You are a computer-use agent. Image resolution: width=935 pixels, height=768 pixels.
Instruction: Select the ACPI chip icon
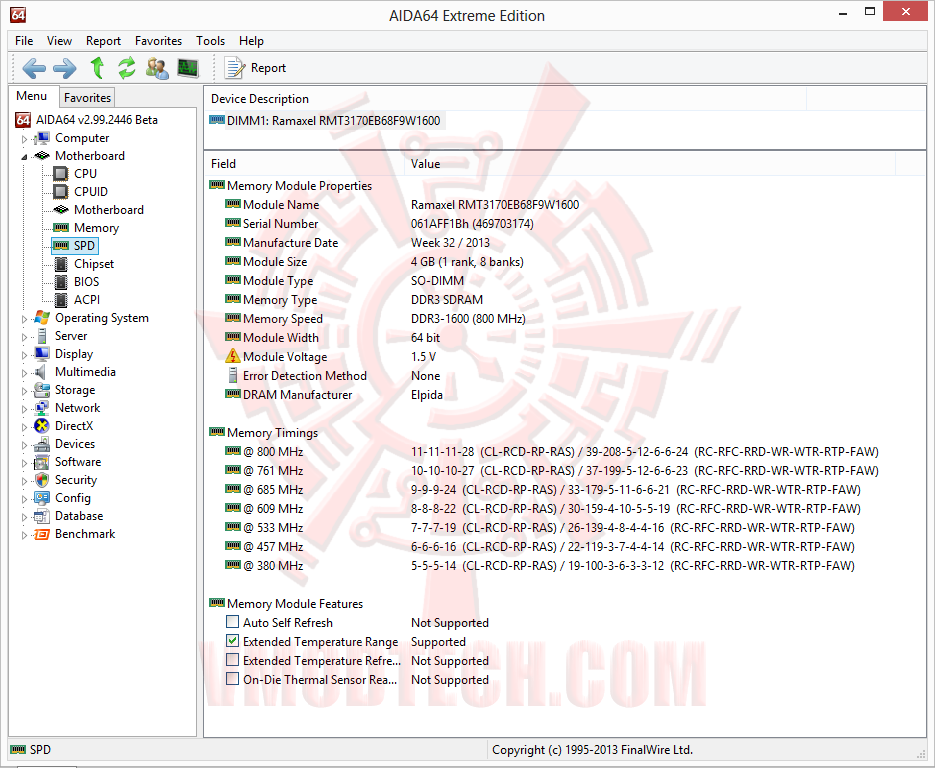coord(61,299)
